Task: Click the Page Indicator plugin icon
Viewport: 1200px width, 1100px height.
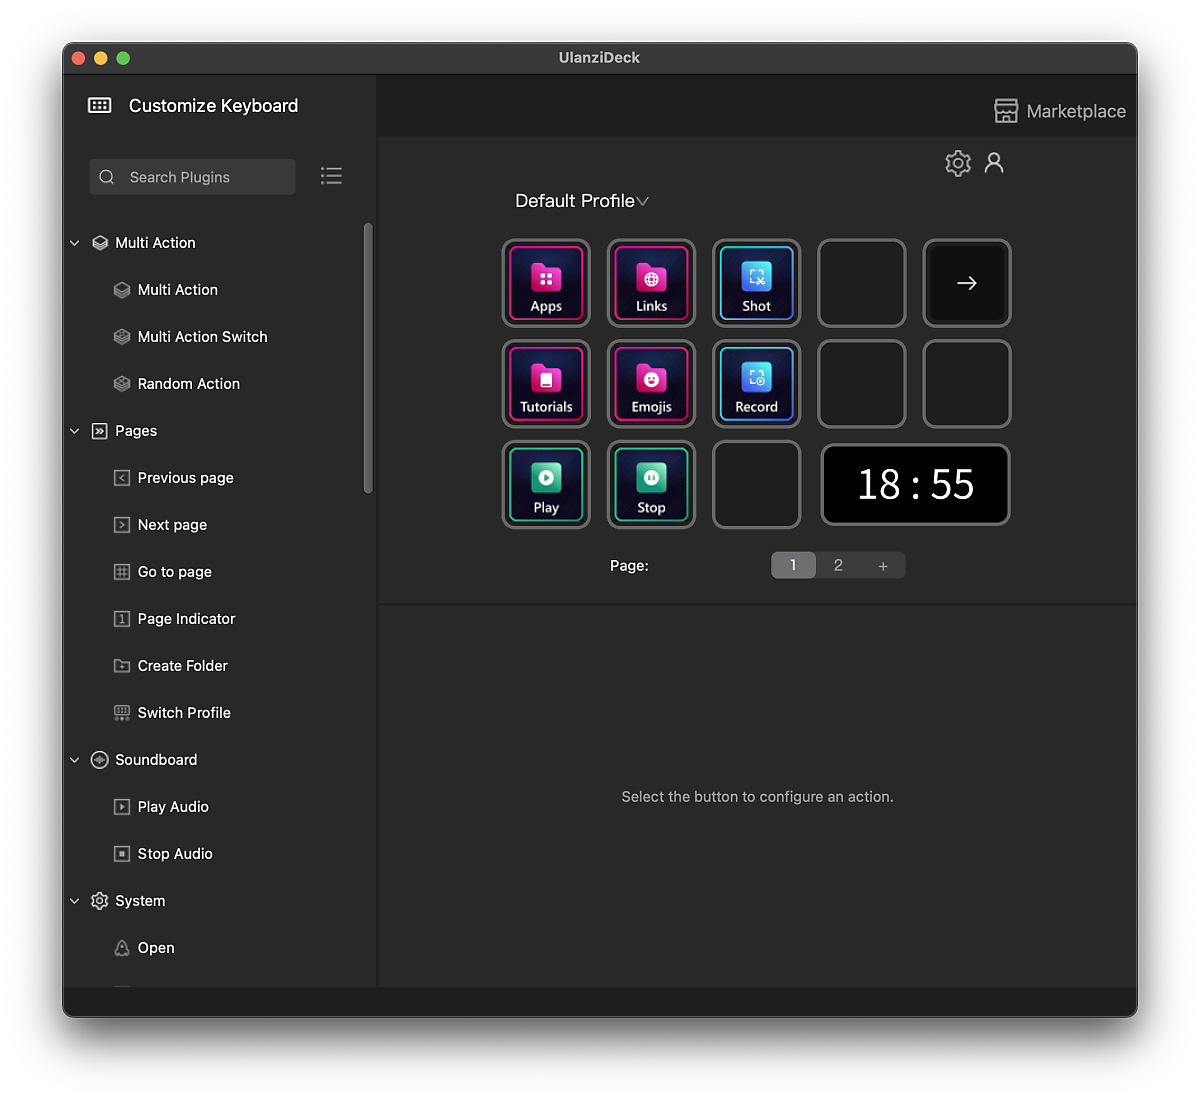Action: [x=122, y=619]
